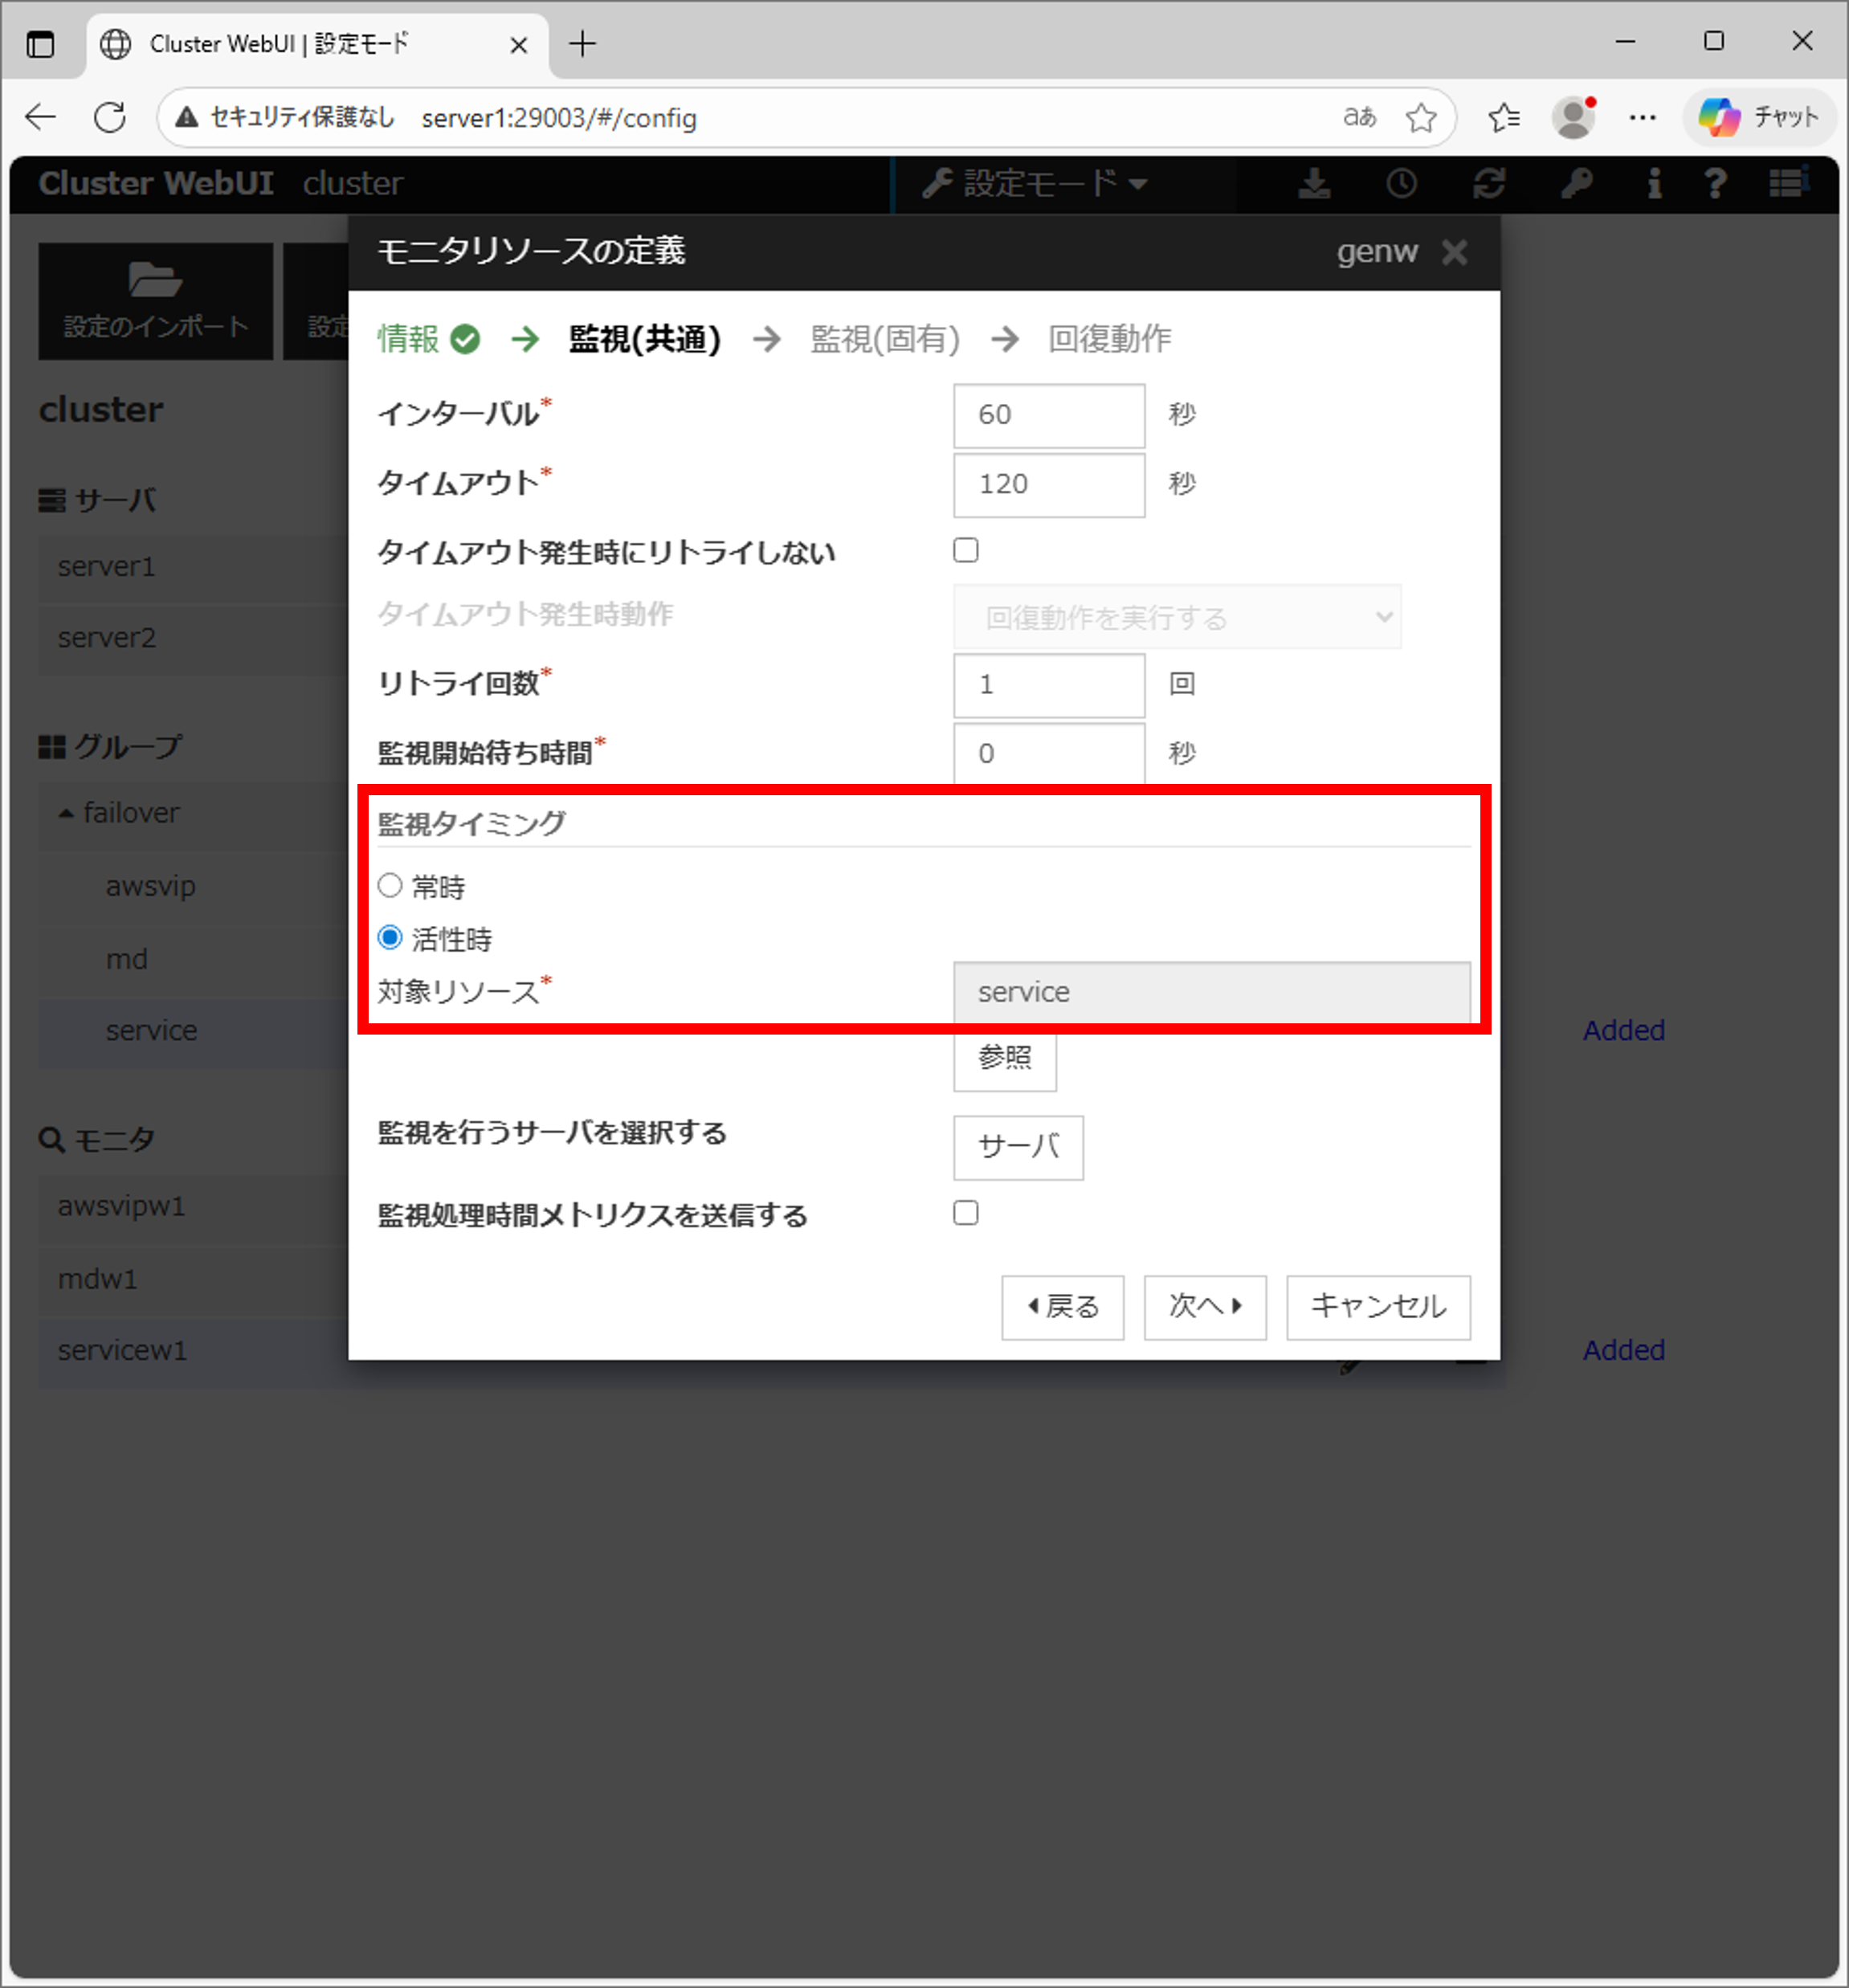The height and width of the screenshot is (1988, 1849).
Task: Click the interval seconds input field
Action: coord(1048,415)
